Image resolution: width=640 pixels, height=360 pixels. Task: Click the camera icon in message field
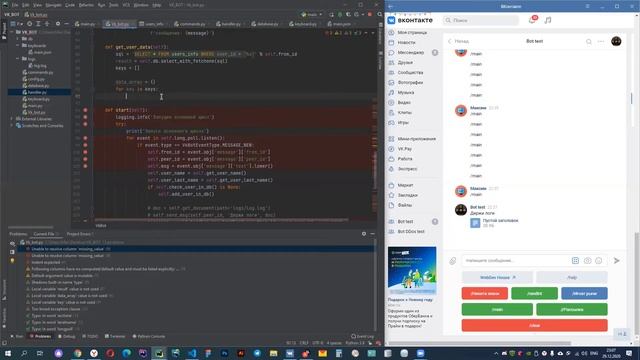(587, 260)
